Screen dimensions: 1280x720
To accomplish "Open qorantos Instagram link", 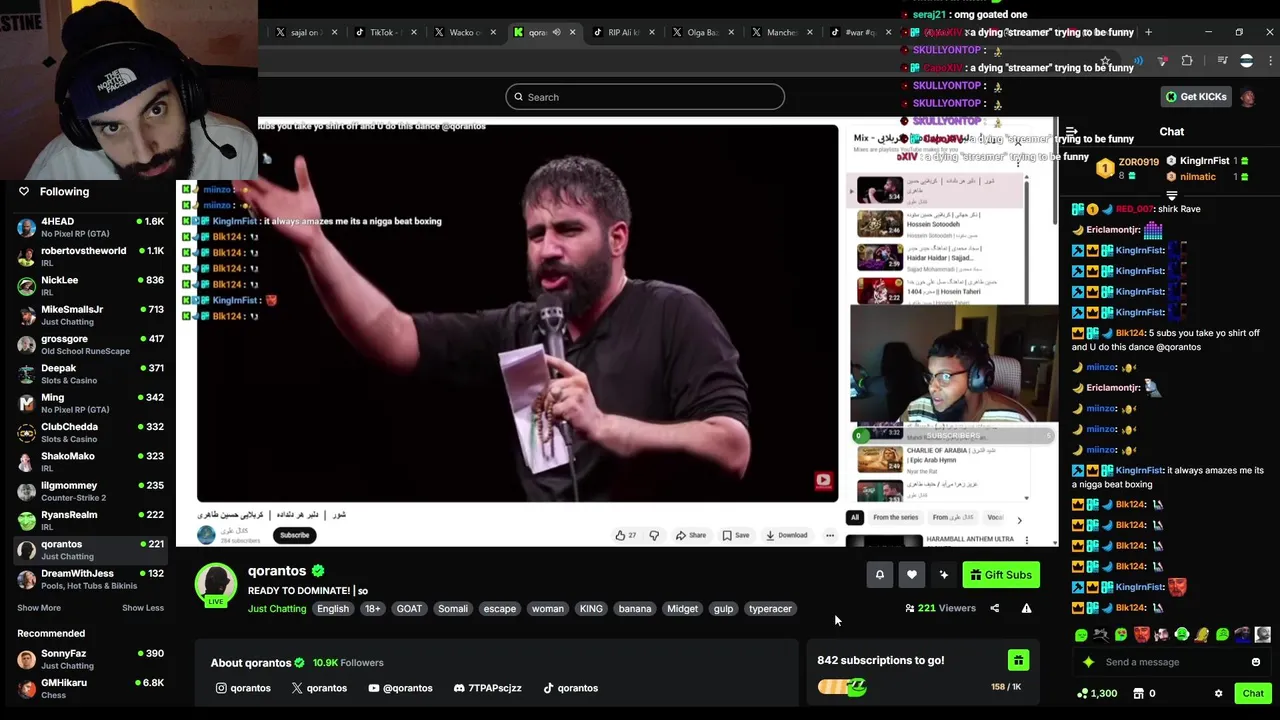I will (243, 688).
